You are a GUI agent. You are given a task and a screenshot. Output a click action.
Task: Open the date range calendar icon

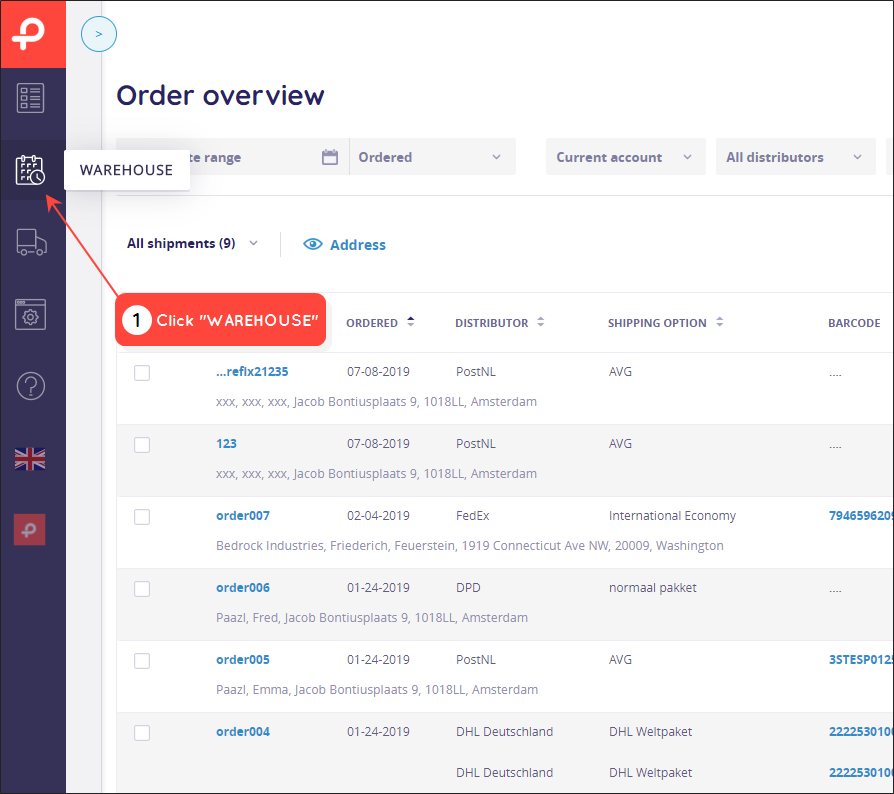click(x=330, y=157)
